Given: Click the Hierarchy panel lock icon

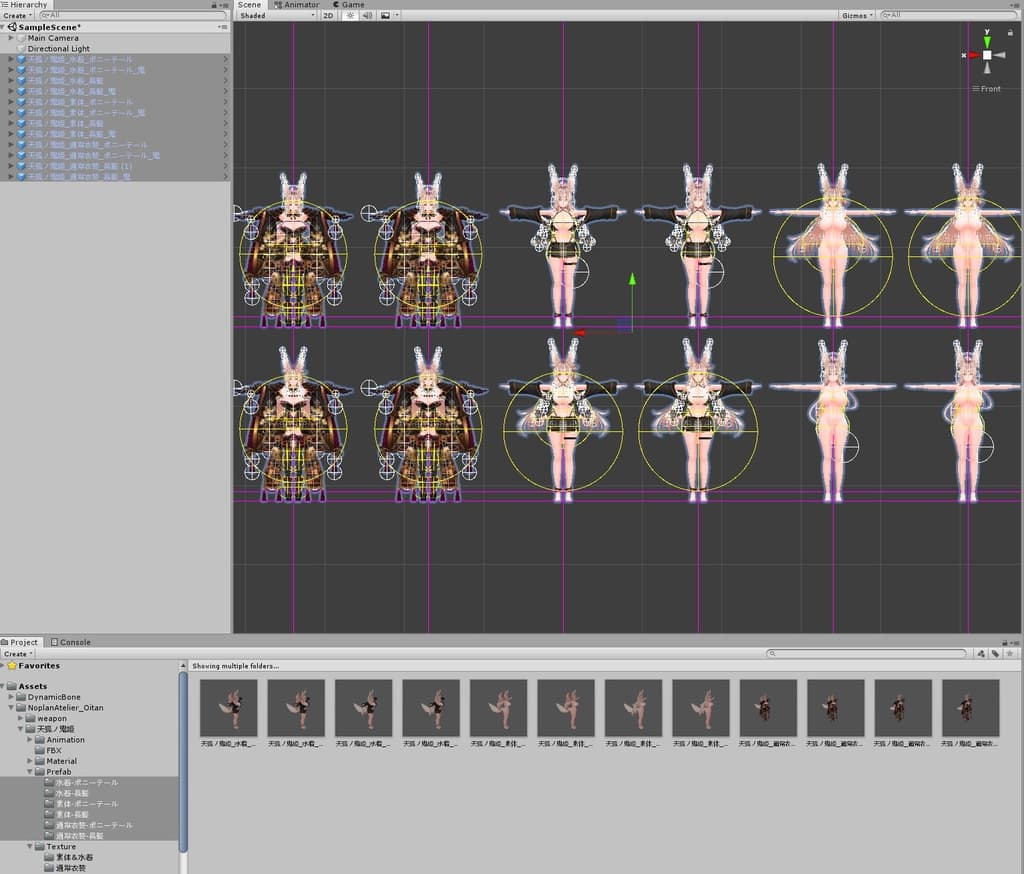Looking at the screenshot, I should [x=214, y=5].
